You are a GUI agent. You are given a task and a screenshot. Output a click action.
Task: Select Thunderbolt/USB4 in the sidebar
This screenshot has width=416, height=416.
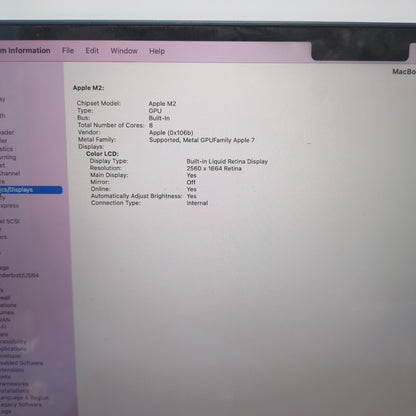click(x=19, y=275)
